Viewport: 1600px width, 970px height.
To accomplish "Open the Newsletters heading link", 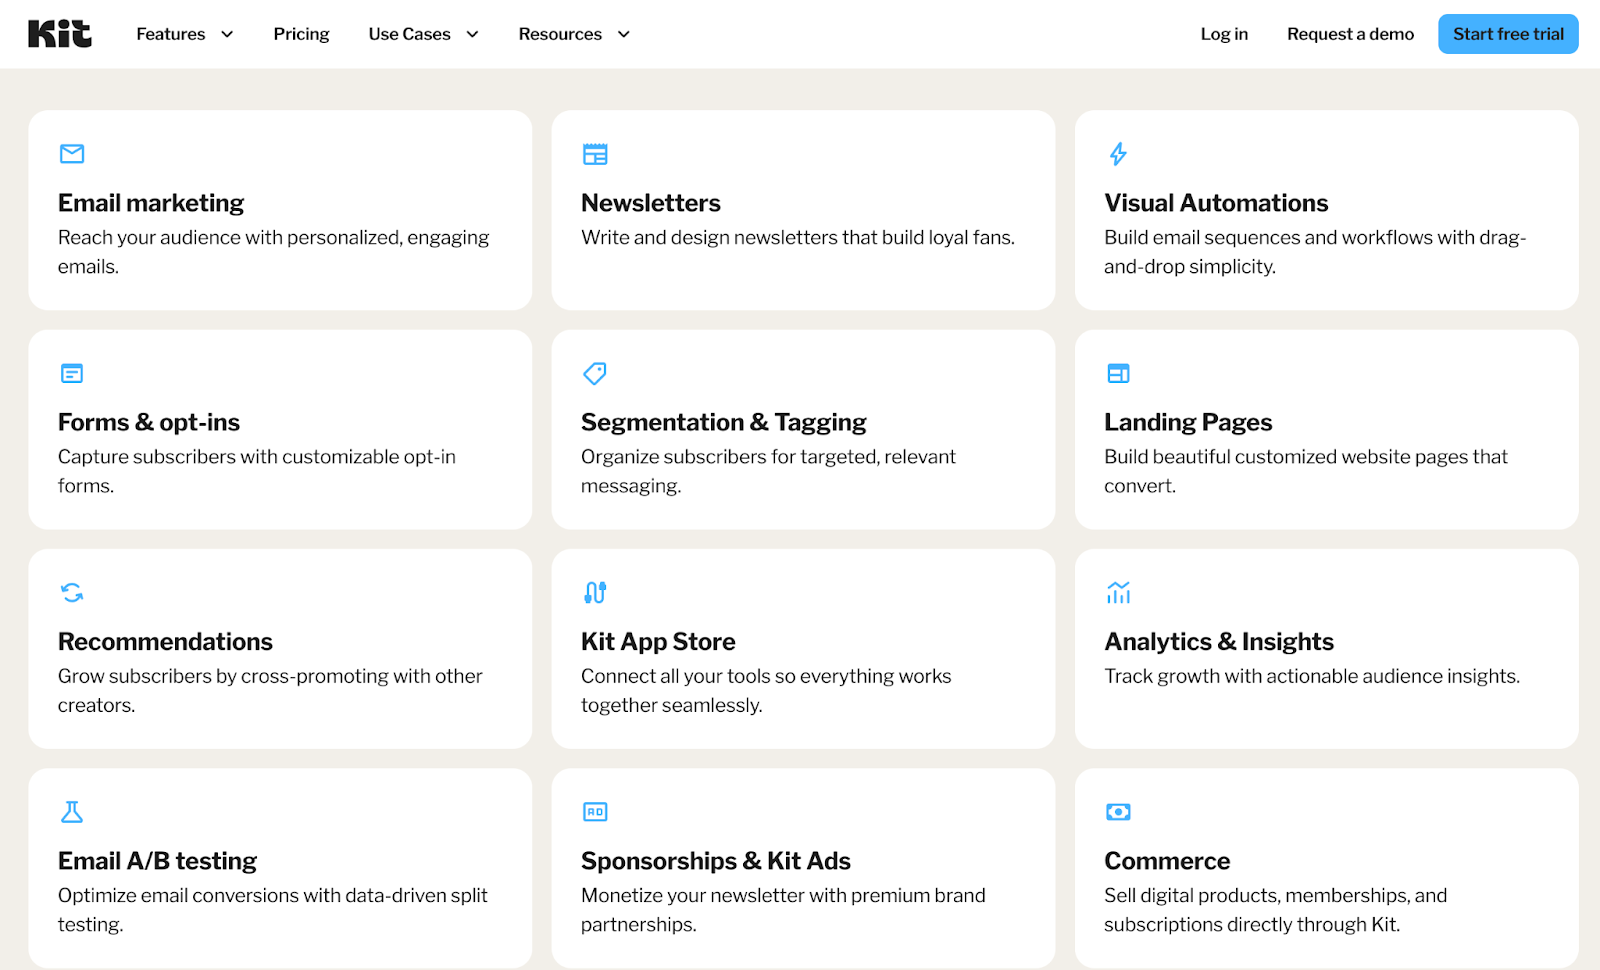I will coord(651,203).
